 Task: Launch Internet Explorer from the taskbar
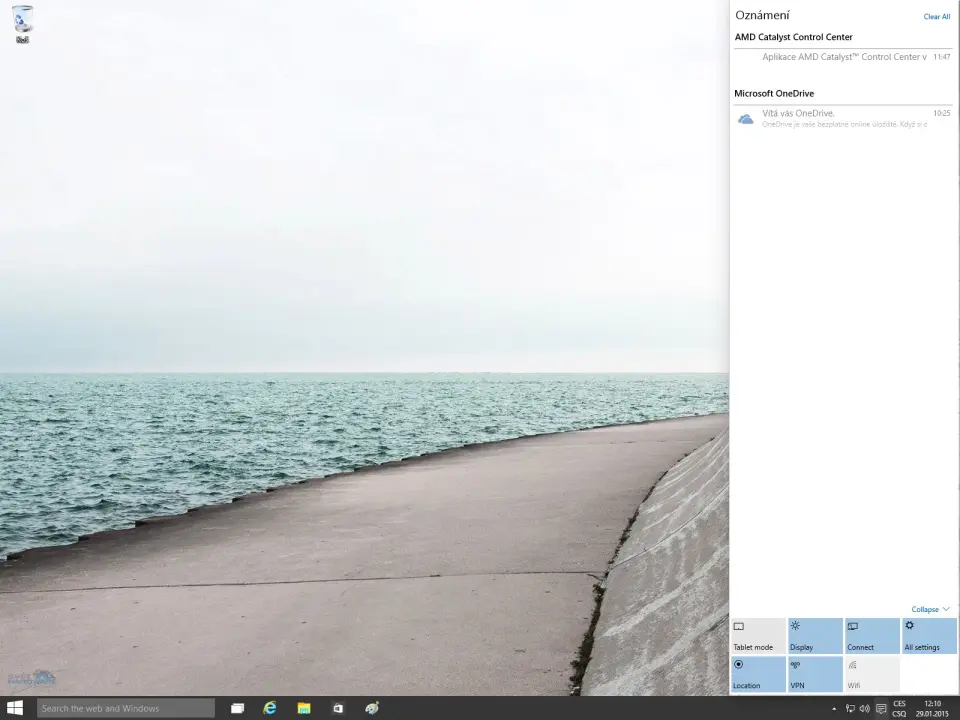pos(270,708)
